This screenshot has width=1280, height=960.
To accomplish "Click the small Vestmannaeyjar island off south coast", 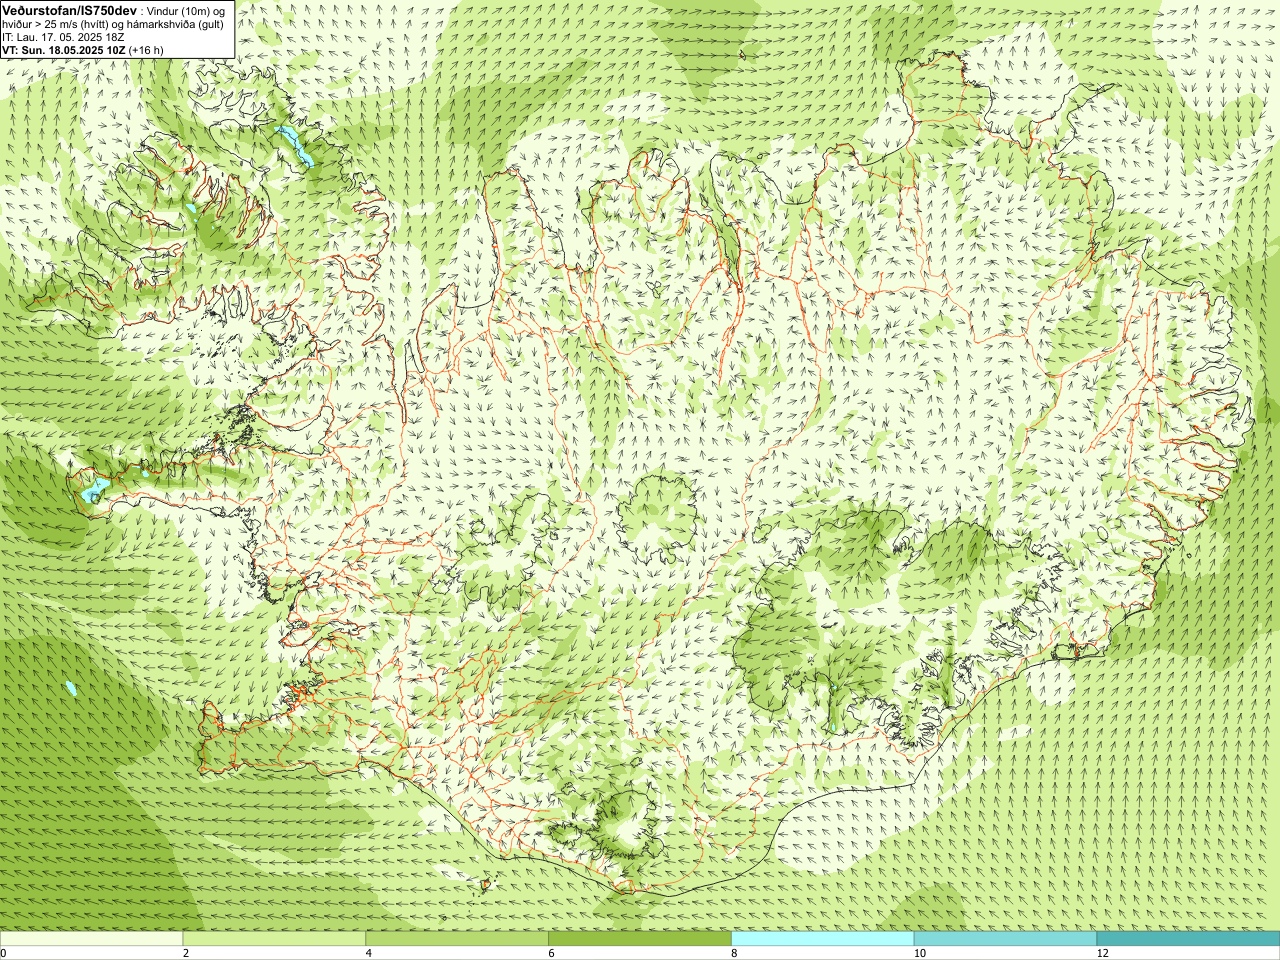I will click(486, 884).
